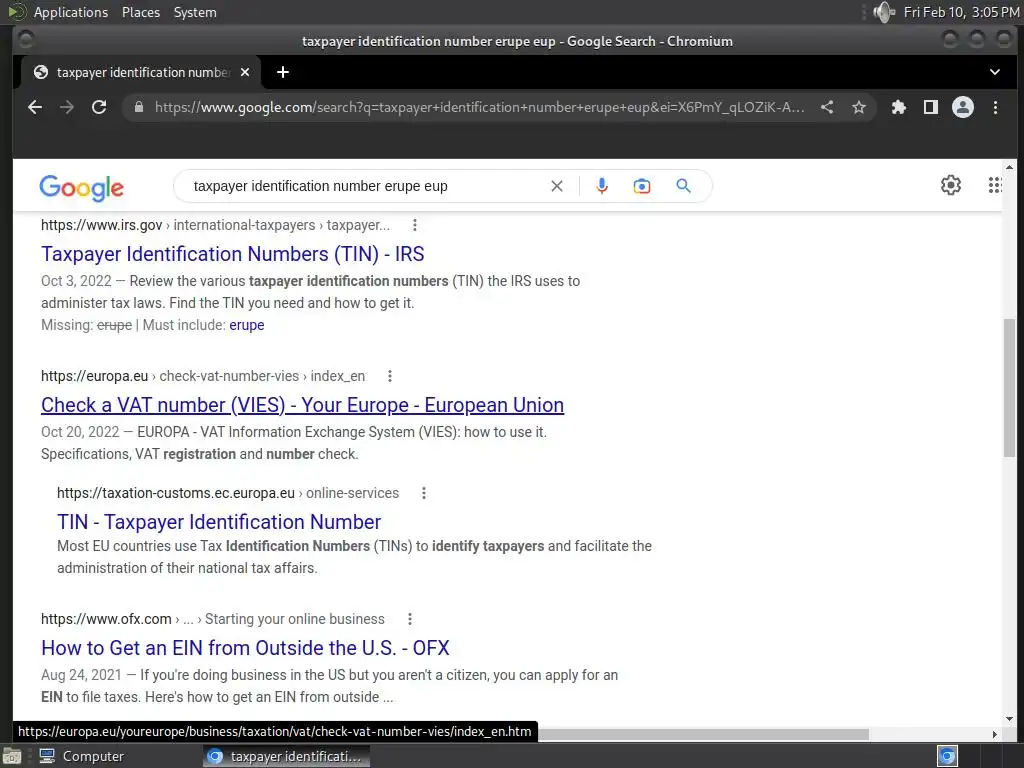Go back with the browser back arrow

(35, 107)
